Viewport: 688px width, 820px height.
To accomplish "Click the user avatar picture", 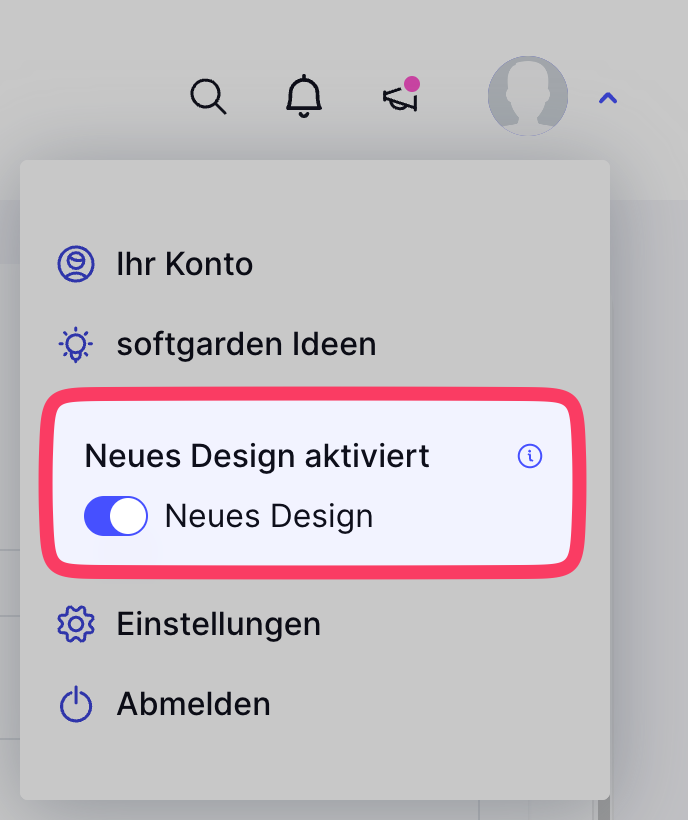I will [528, 96].
